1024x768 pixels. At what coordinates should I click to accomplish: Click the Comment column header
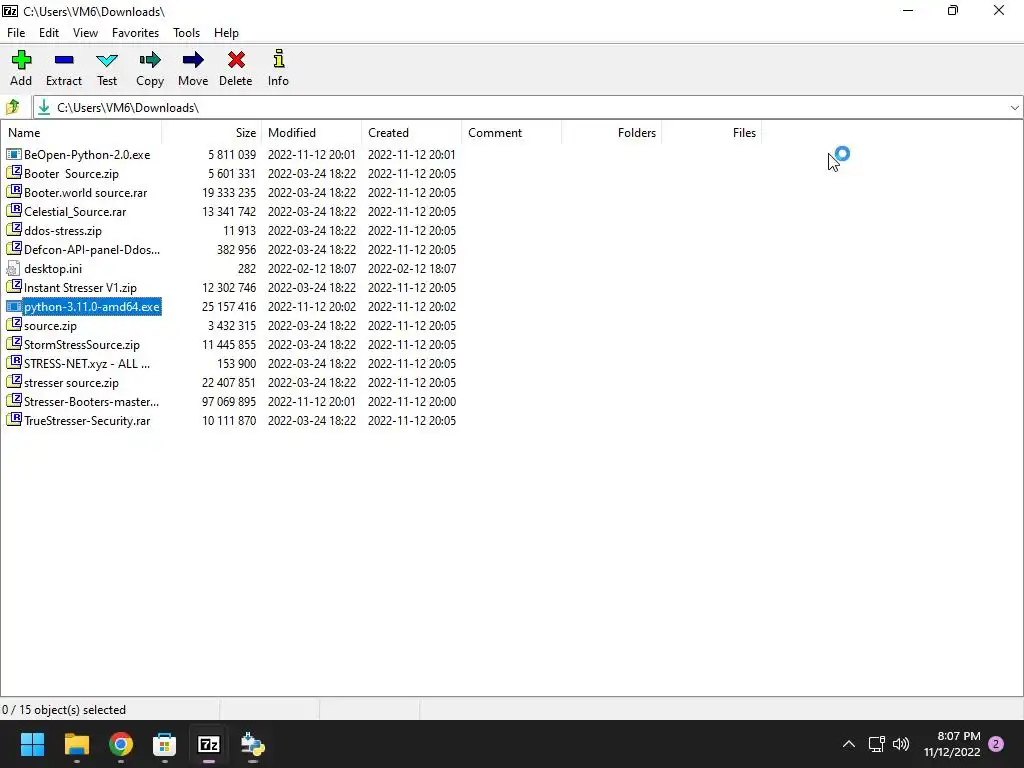point(511,133)
